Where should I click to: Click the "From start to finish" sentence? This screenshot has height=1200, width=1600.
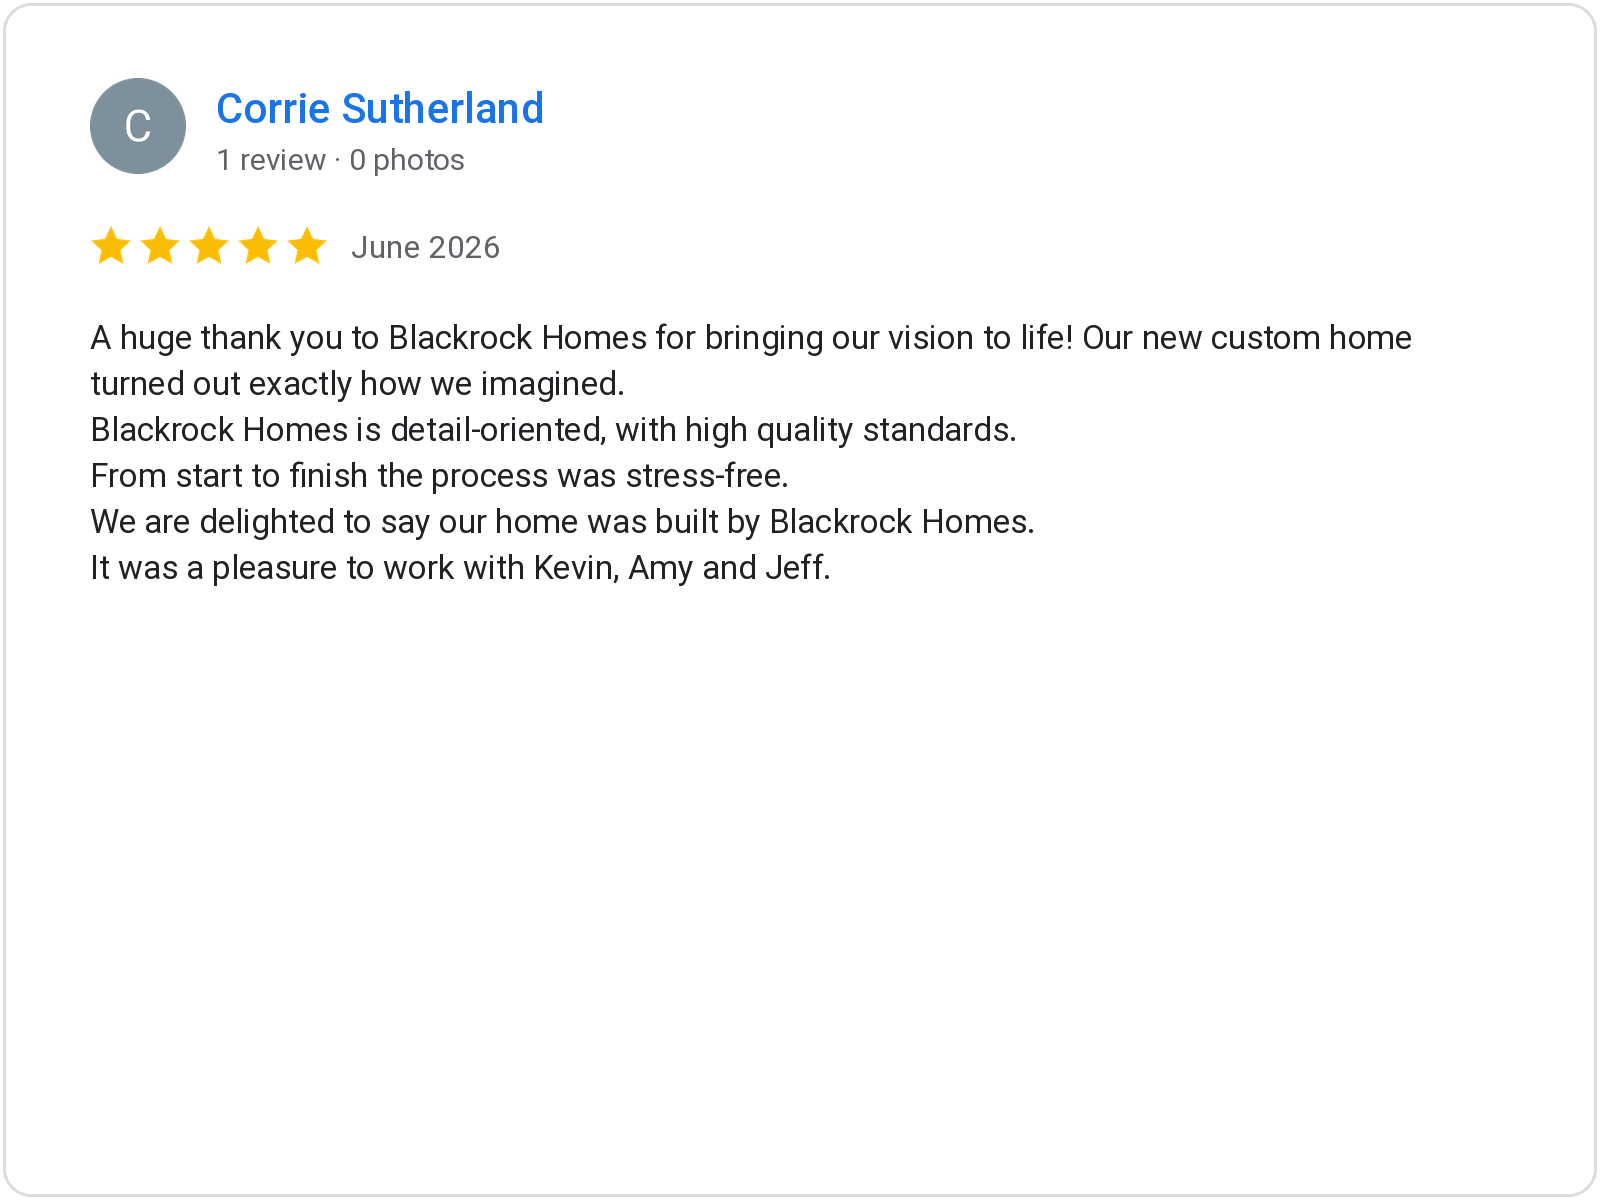[x=439, y=476]
